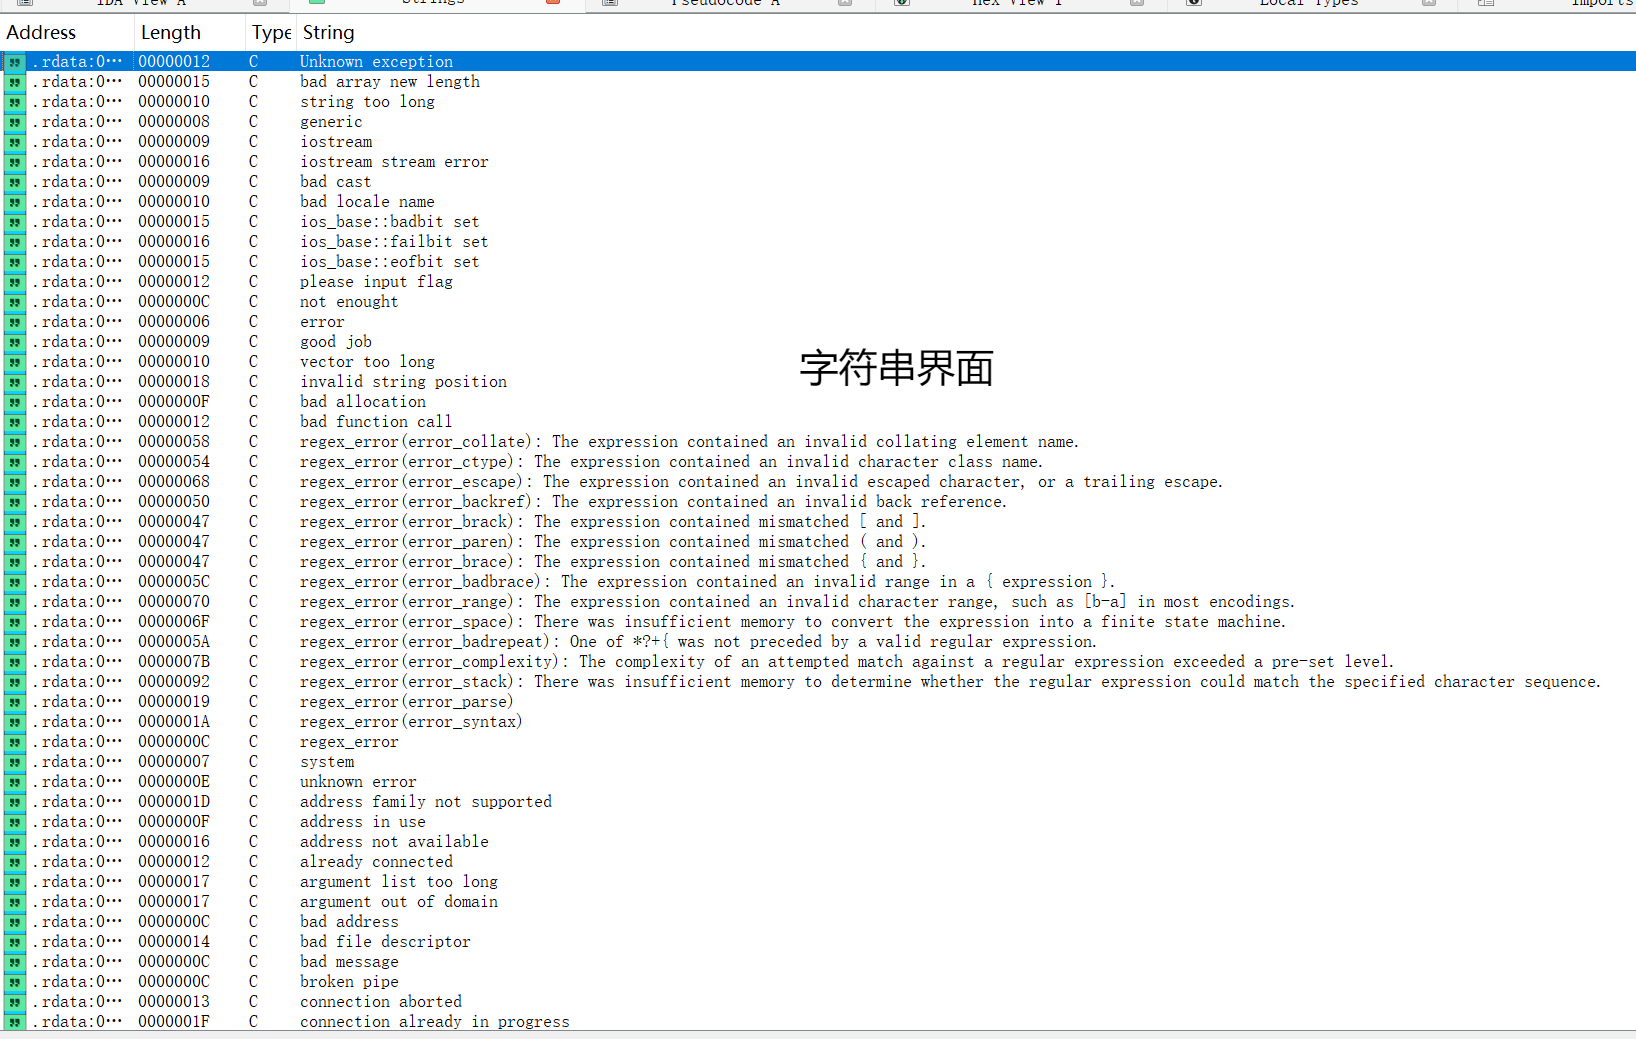Viewport: 1636px width, 1039px height.
Task: Click the string icon for 'connection aborted' row
Action: pyautogui.click(x=14, y=1002)
